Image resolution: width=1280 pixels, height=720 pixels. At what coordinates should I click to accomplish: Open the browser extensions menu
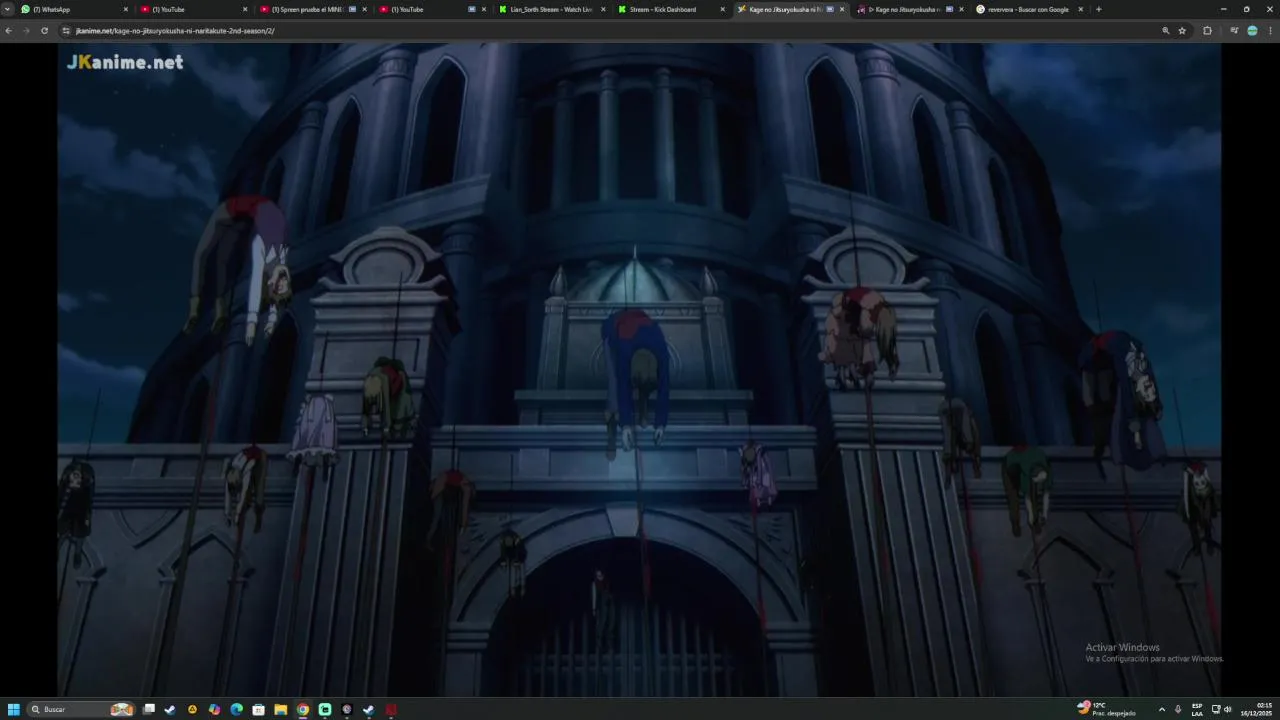[x=1207, y=31]
